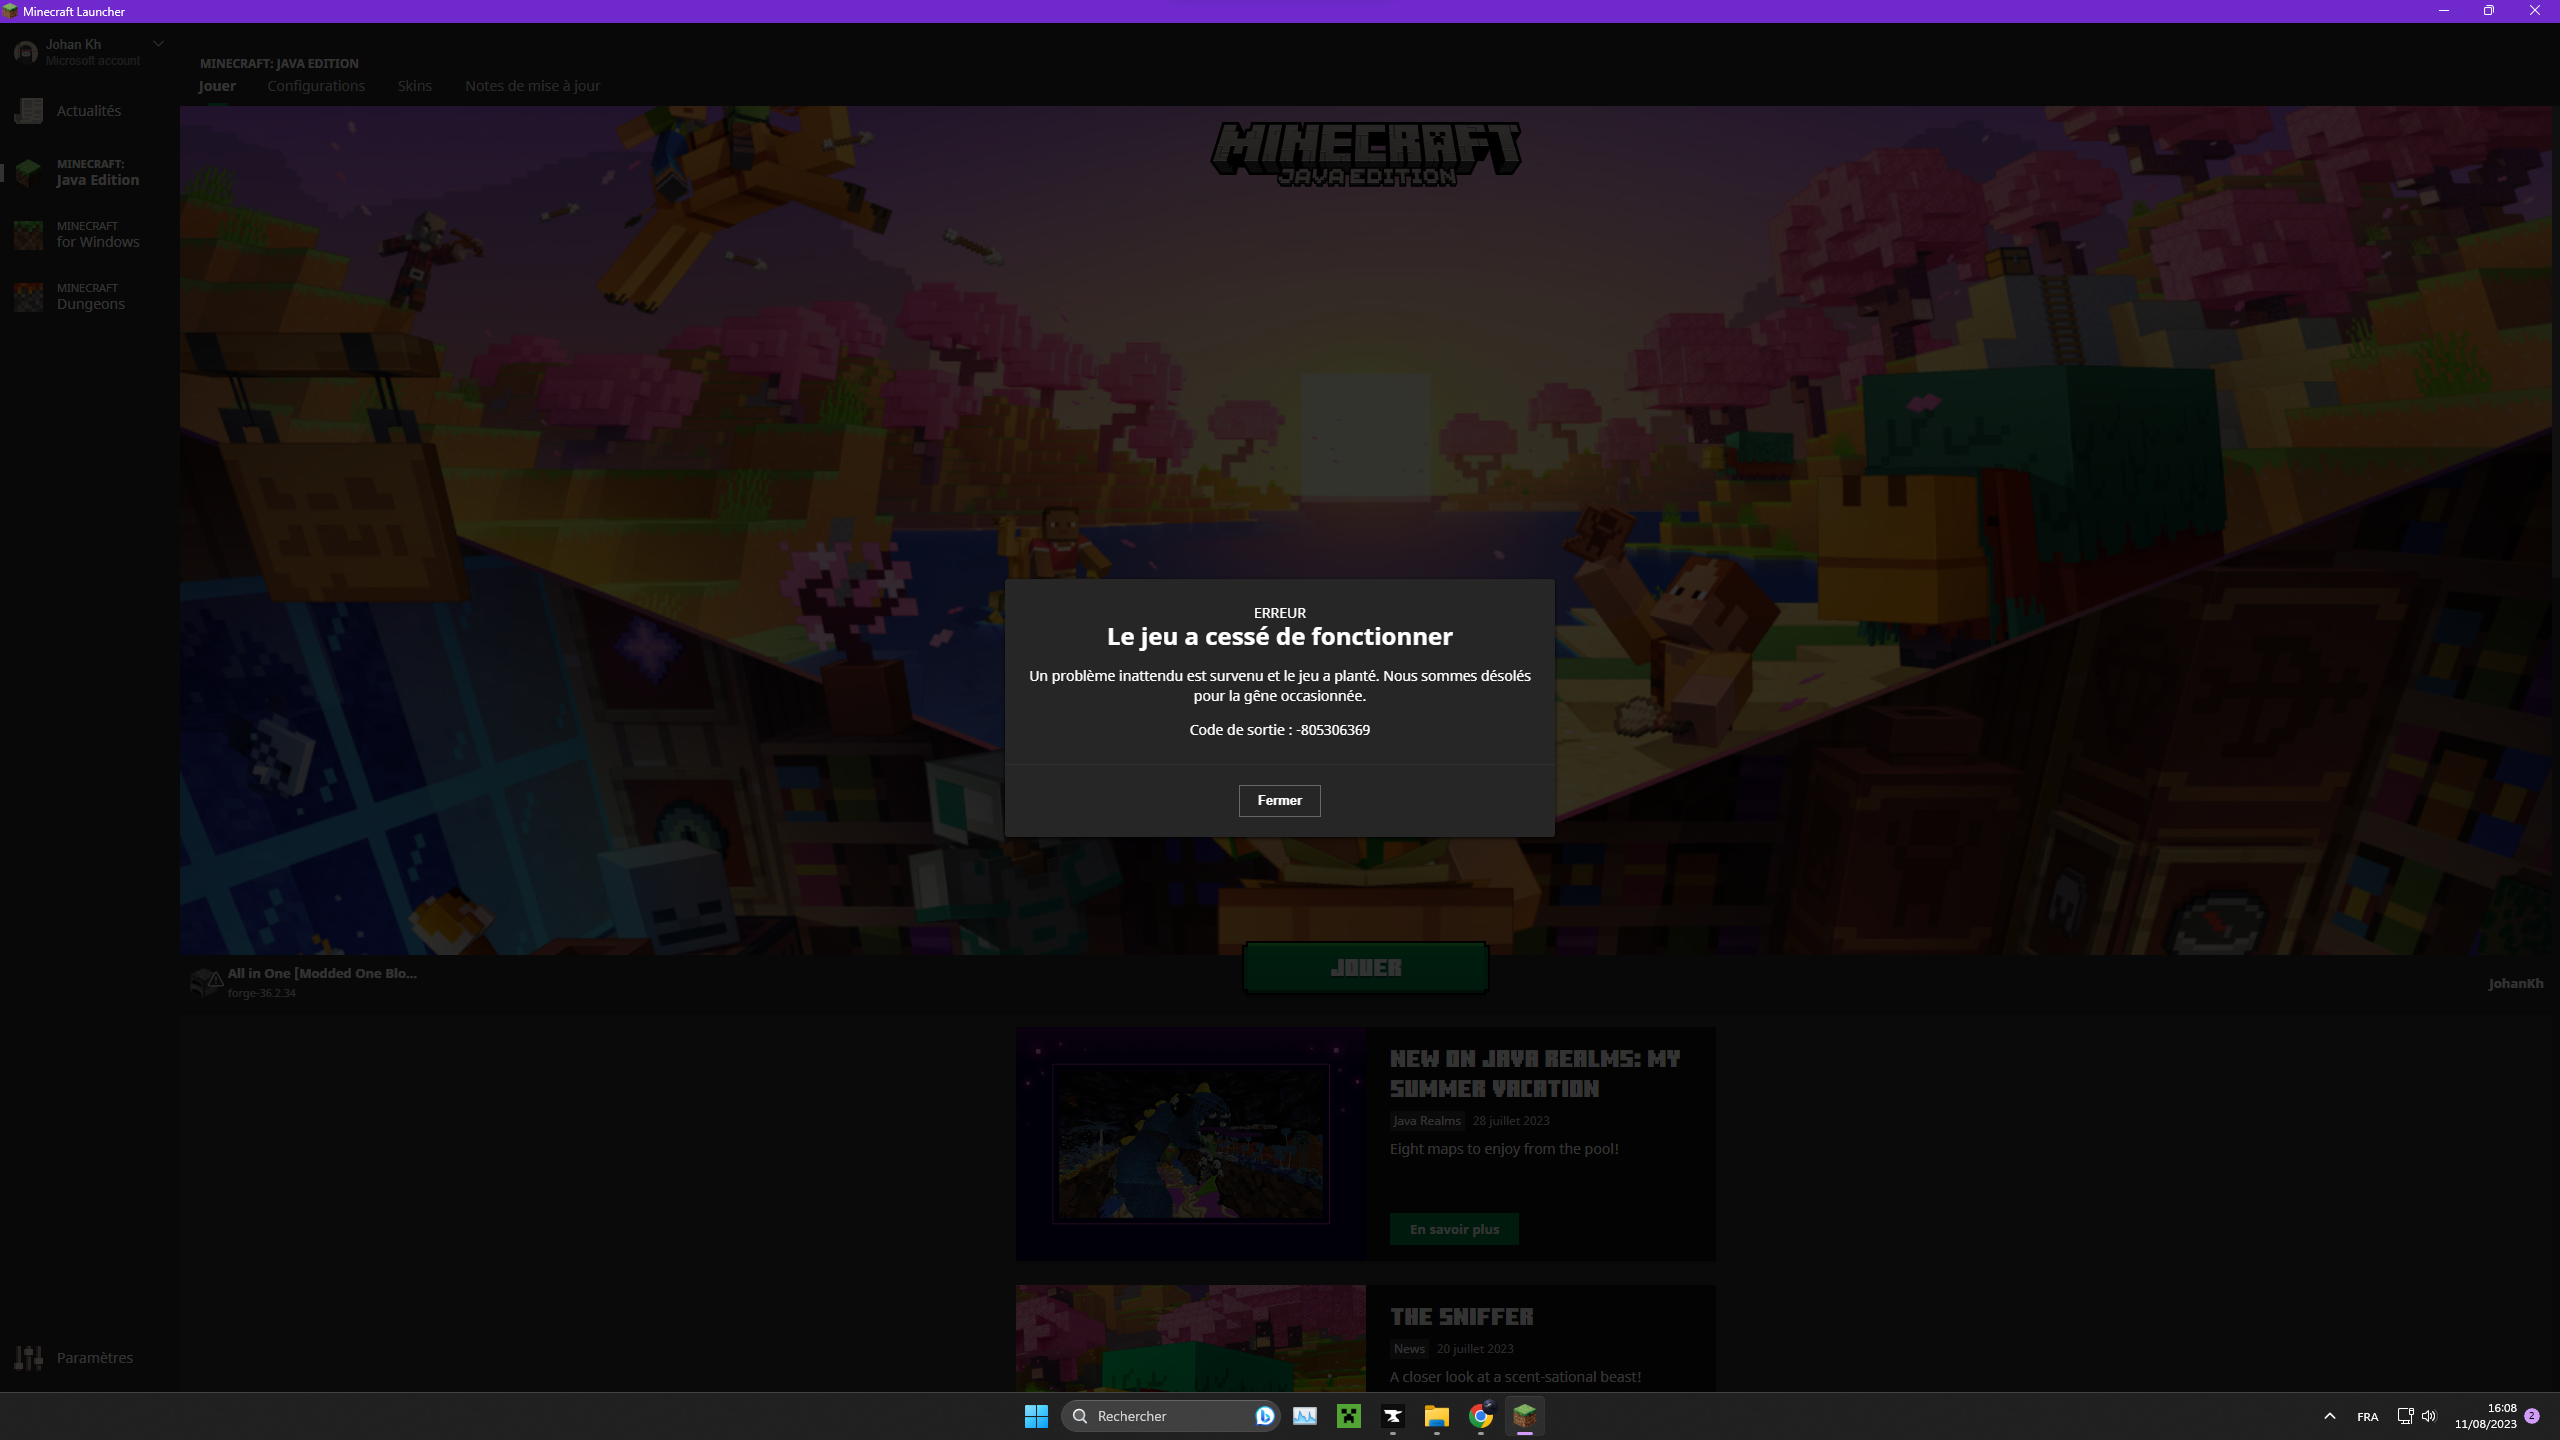Close the error dialog with Fermer
Screen dimensions: 2560x1440
tap(1279, 800)
